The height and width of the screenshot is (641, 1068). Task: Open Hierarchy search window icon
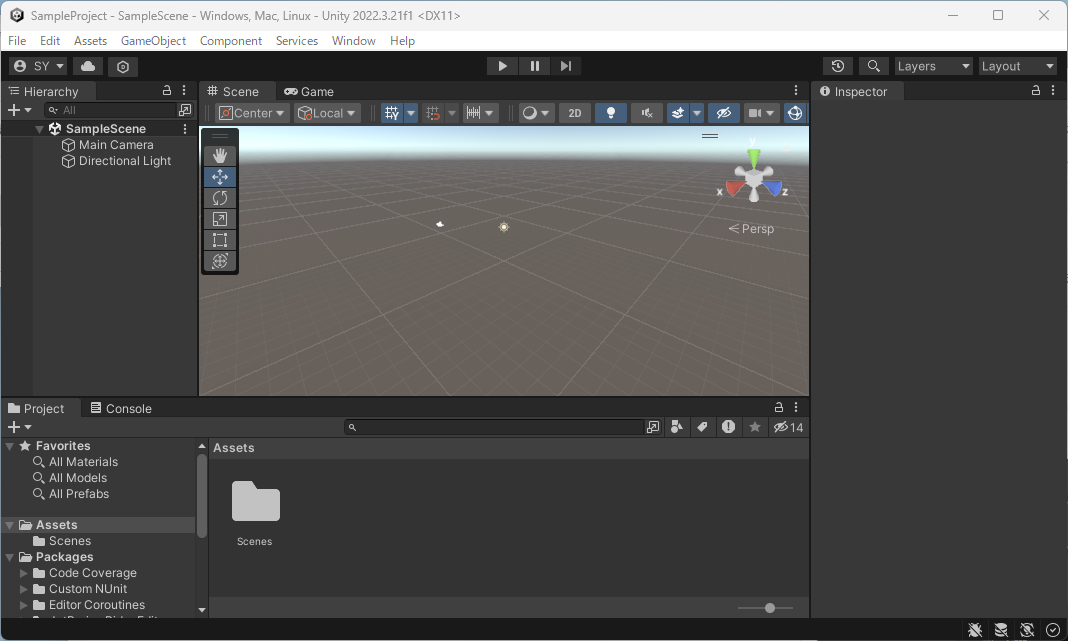(185, 110)
